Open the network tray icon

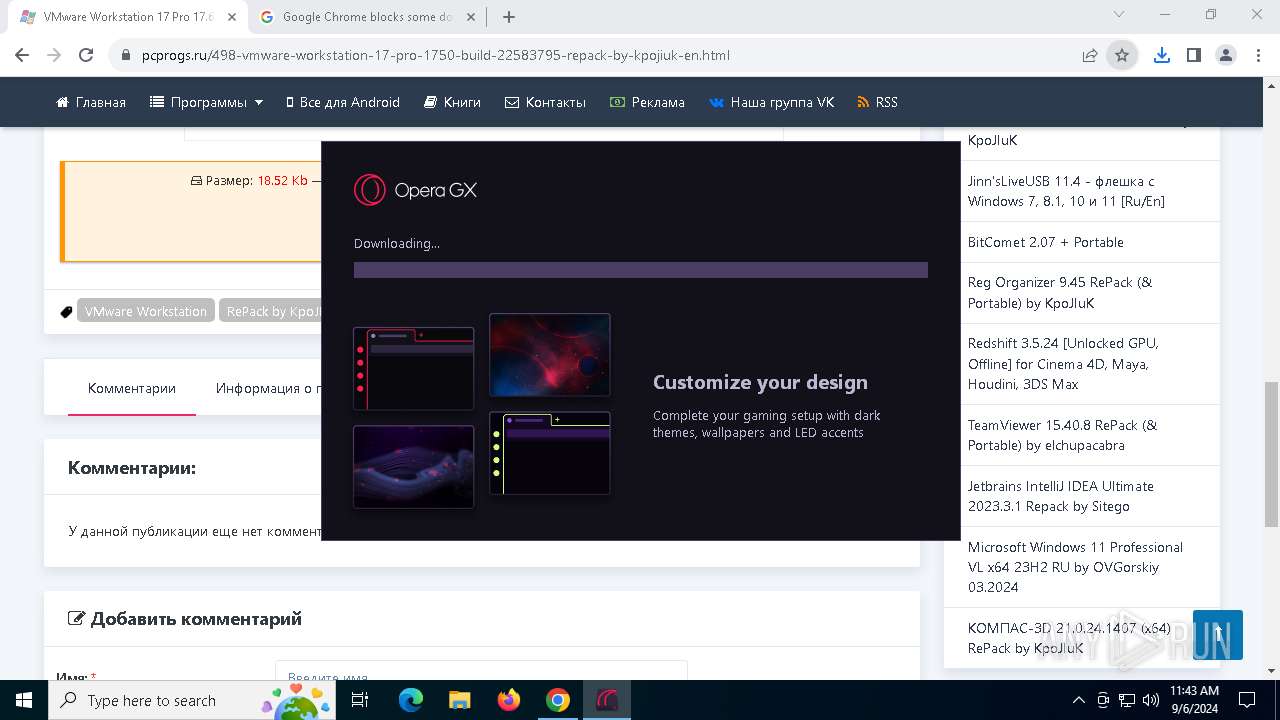tap(1127, 700)
